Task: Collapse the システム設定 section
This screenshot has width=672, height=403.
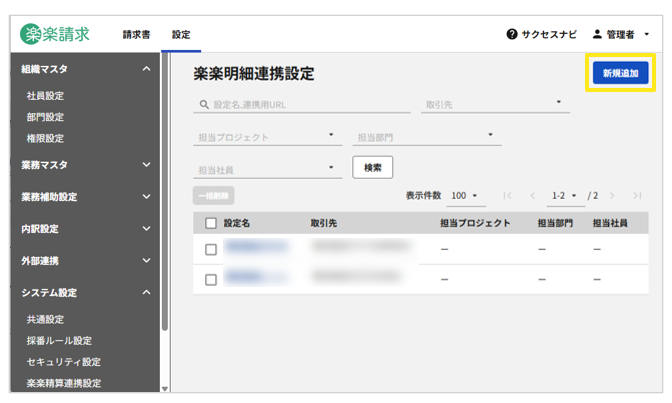Action: [x=146, y=292]
